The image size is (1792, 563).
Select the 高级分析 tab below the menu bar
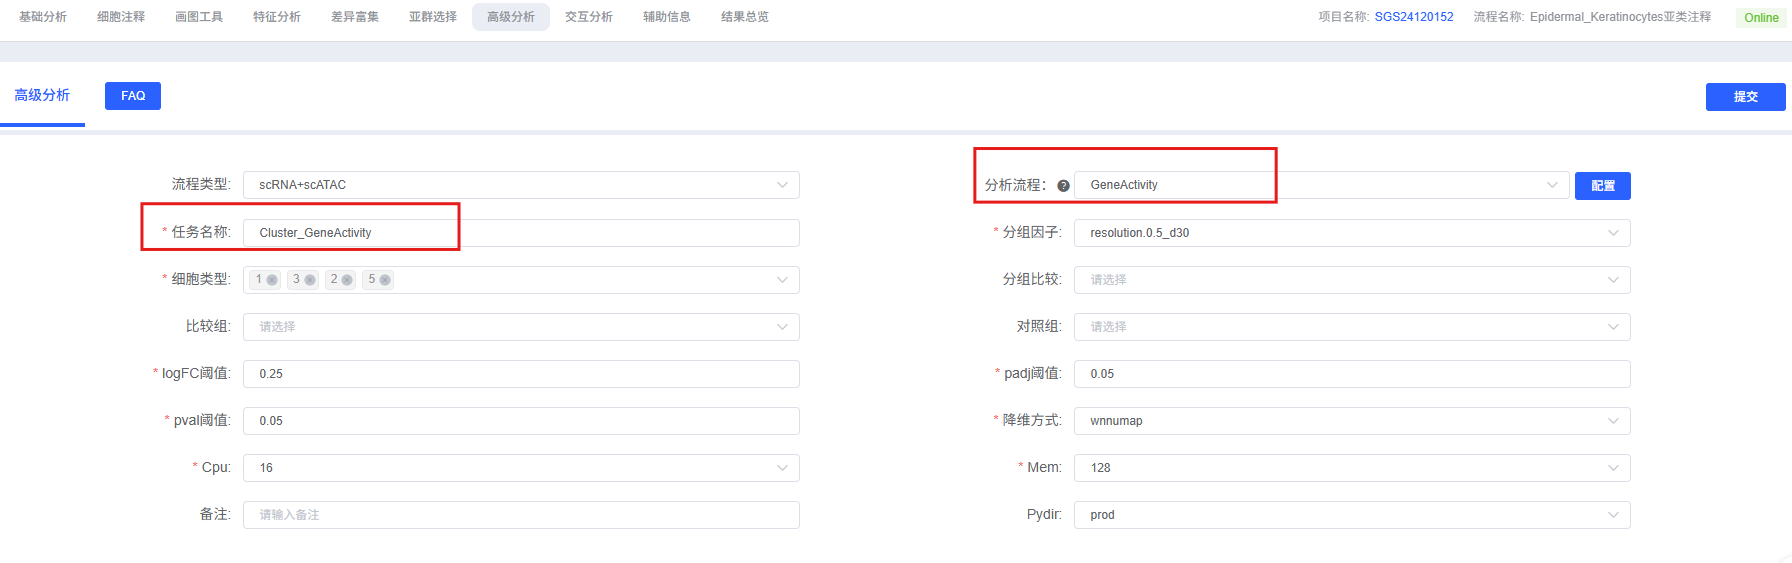[42, 96]
